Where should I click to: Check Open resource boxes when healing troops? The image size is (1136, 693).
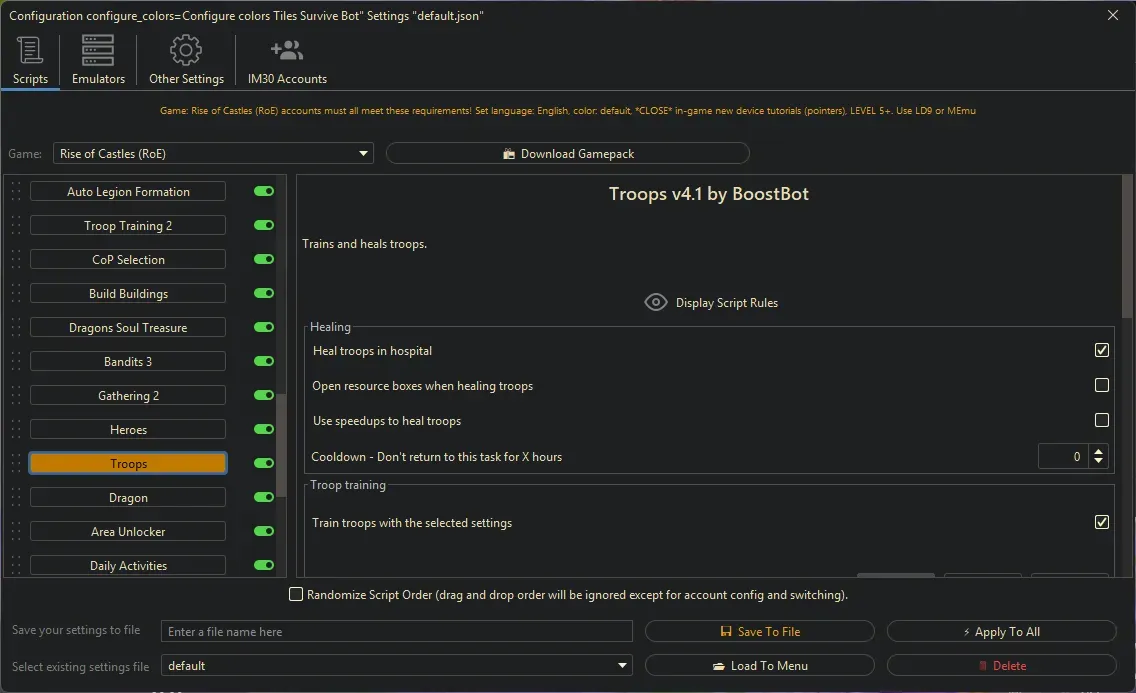click(1101, 385)
